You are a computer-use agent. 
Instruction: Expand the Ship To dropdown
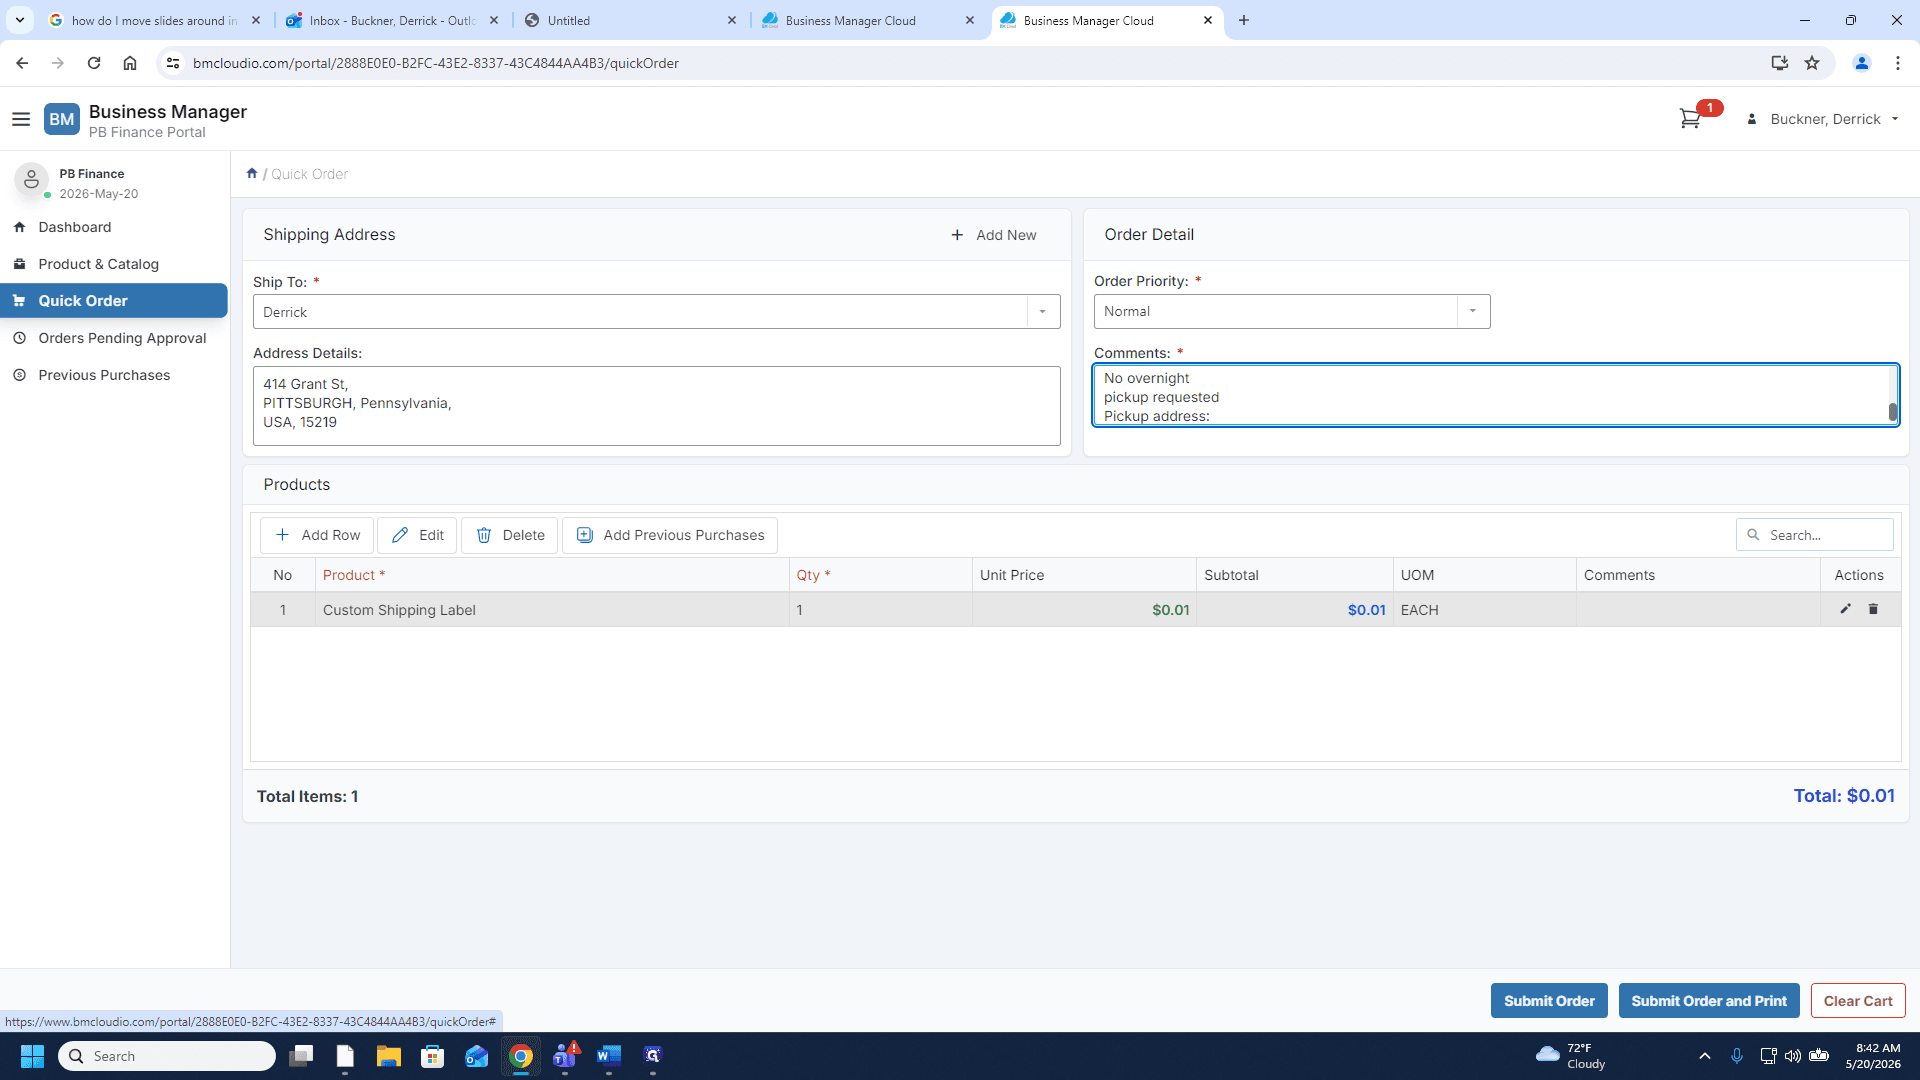1042,312
